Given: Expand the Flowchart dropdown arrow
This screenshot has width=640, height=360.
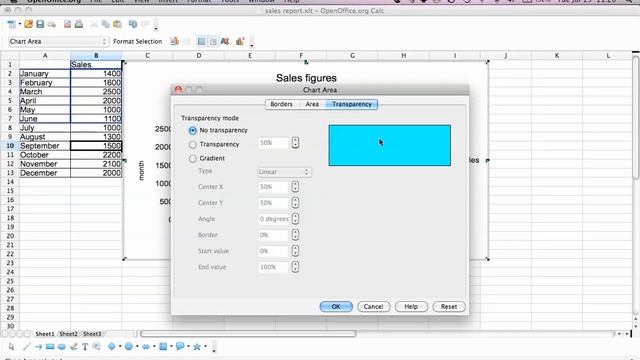Looking at the screenshot, I should (x=171, y=347).
